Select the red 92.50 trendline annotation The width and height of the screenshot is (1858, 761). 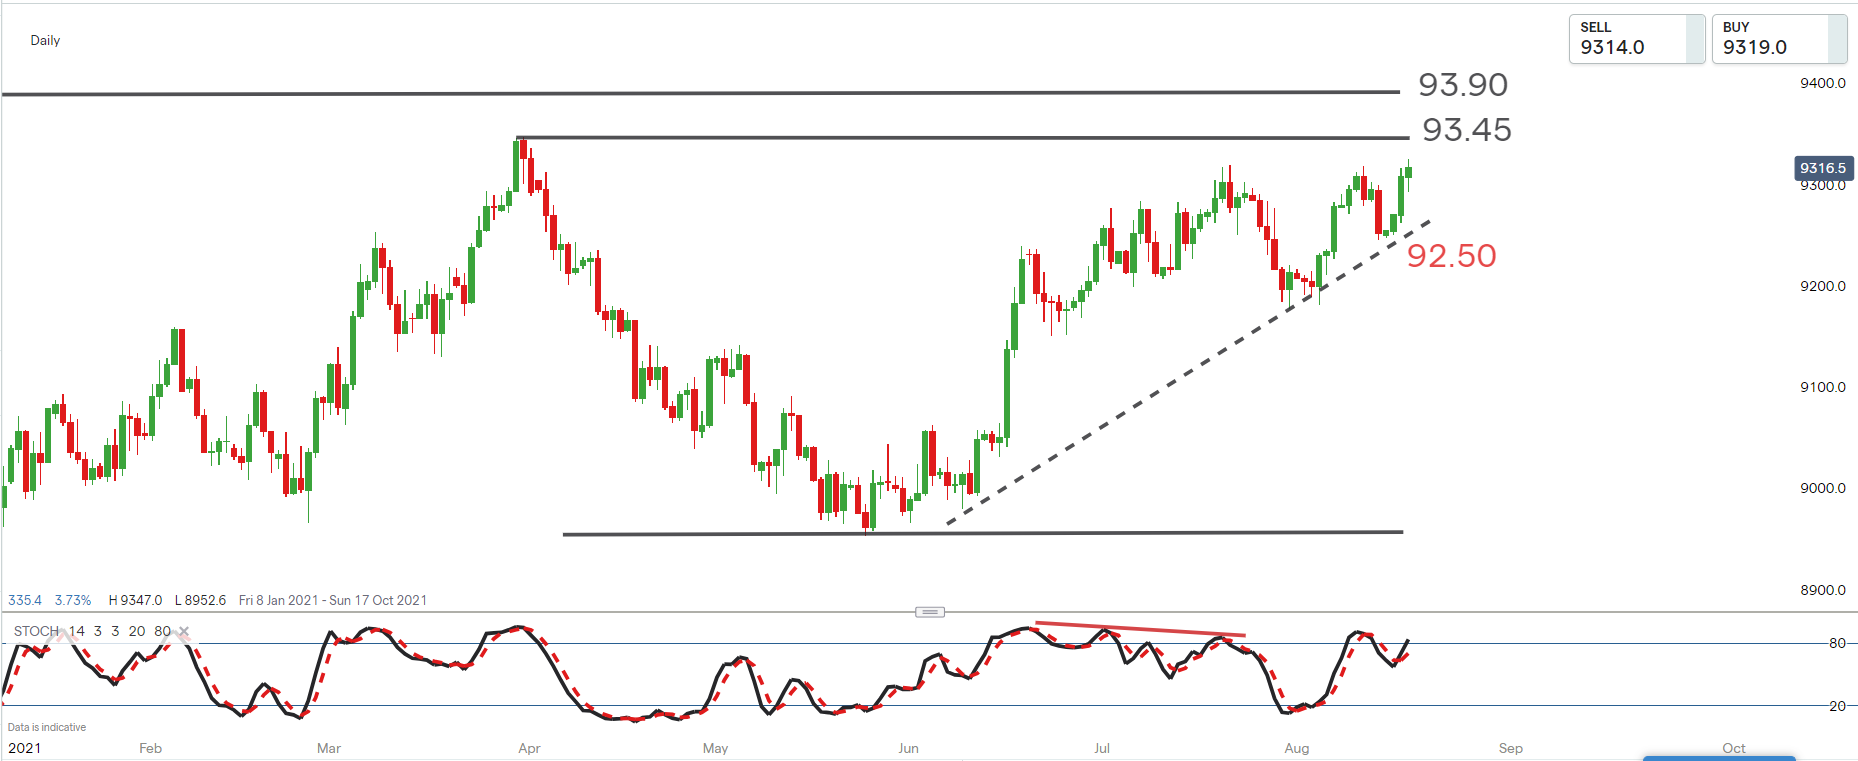pyautogui.click(x=1451, y=256)
